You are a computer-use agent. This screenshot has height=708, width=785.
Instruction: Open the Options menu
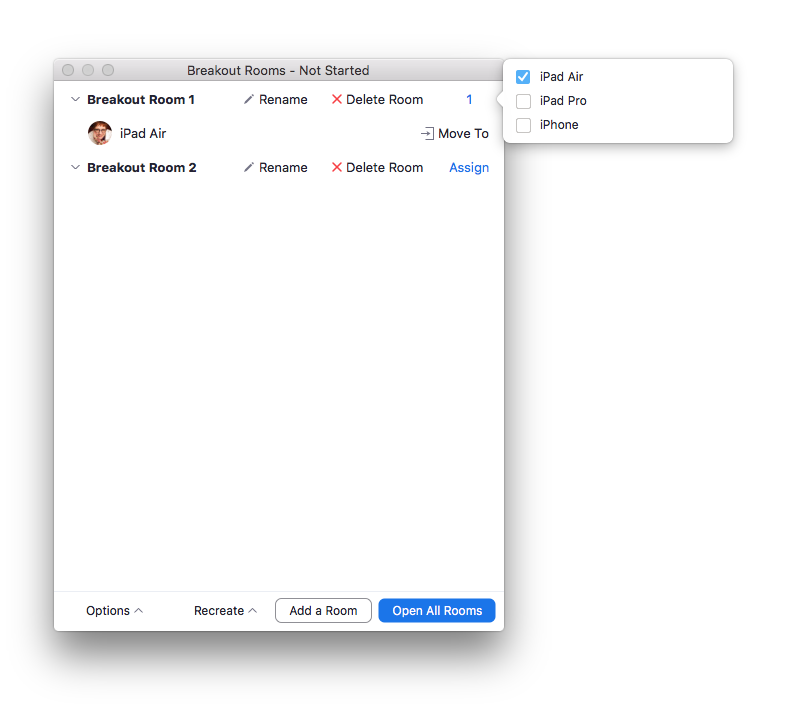click(114, 611)
